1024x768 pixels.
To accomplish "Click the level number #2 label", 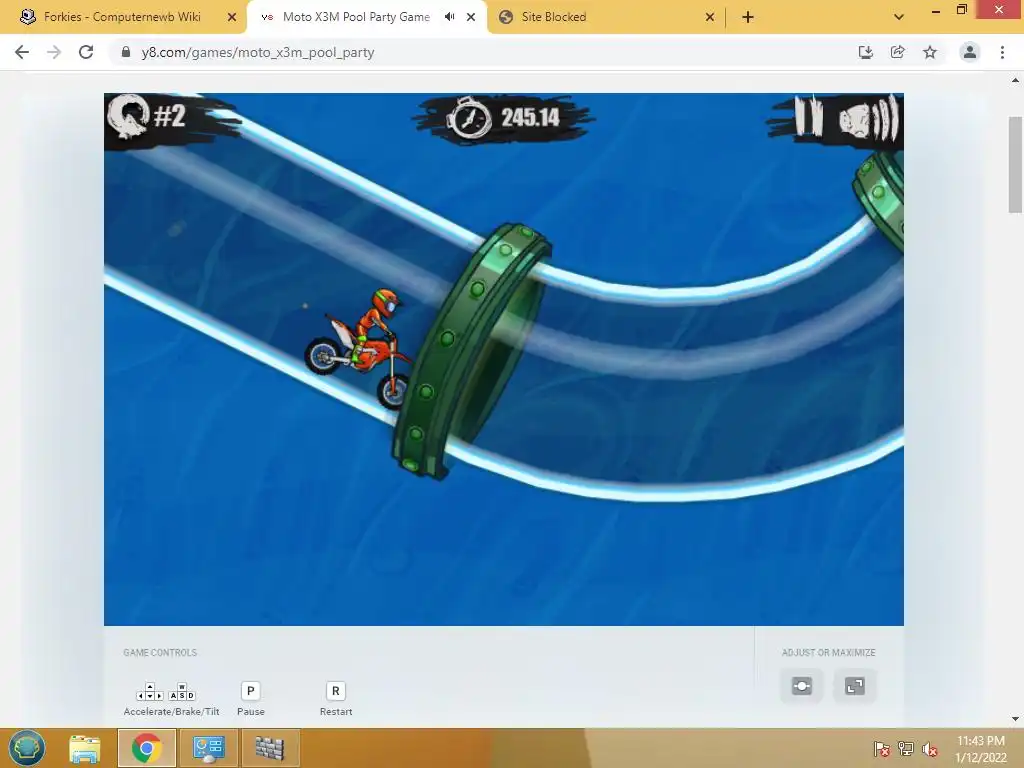I will [x=169, y=117].
